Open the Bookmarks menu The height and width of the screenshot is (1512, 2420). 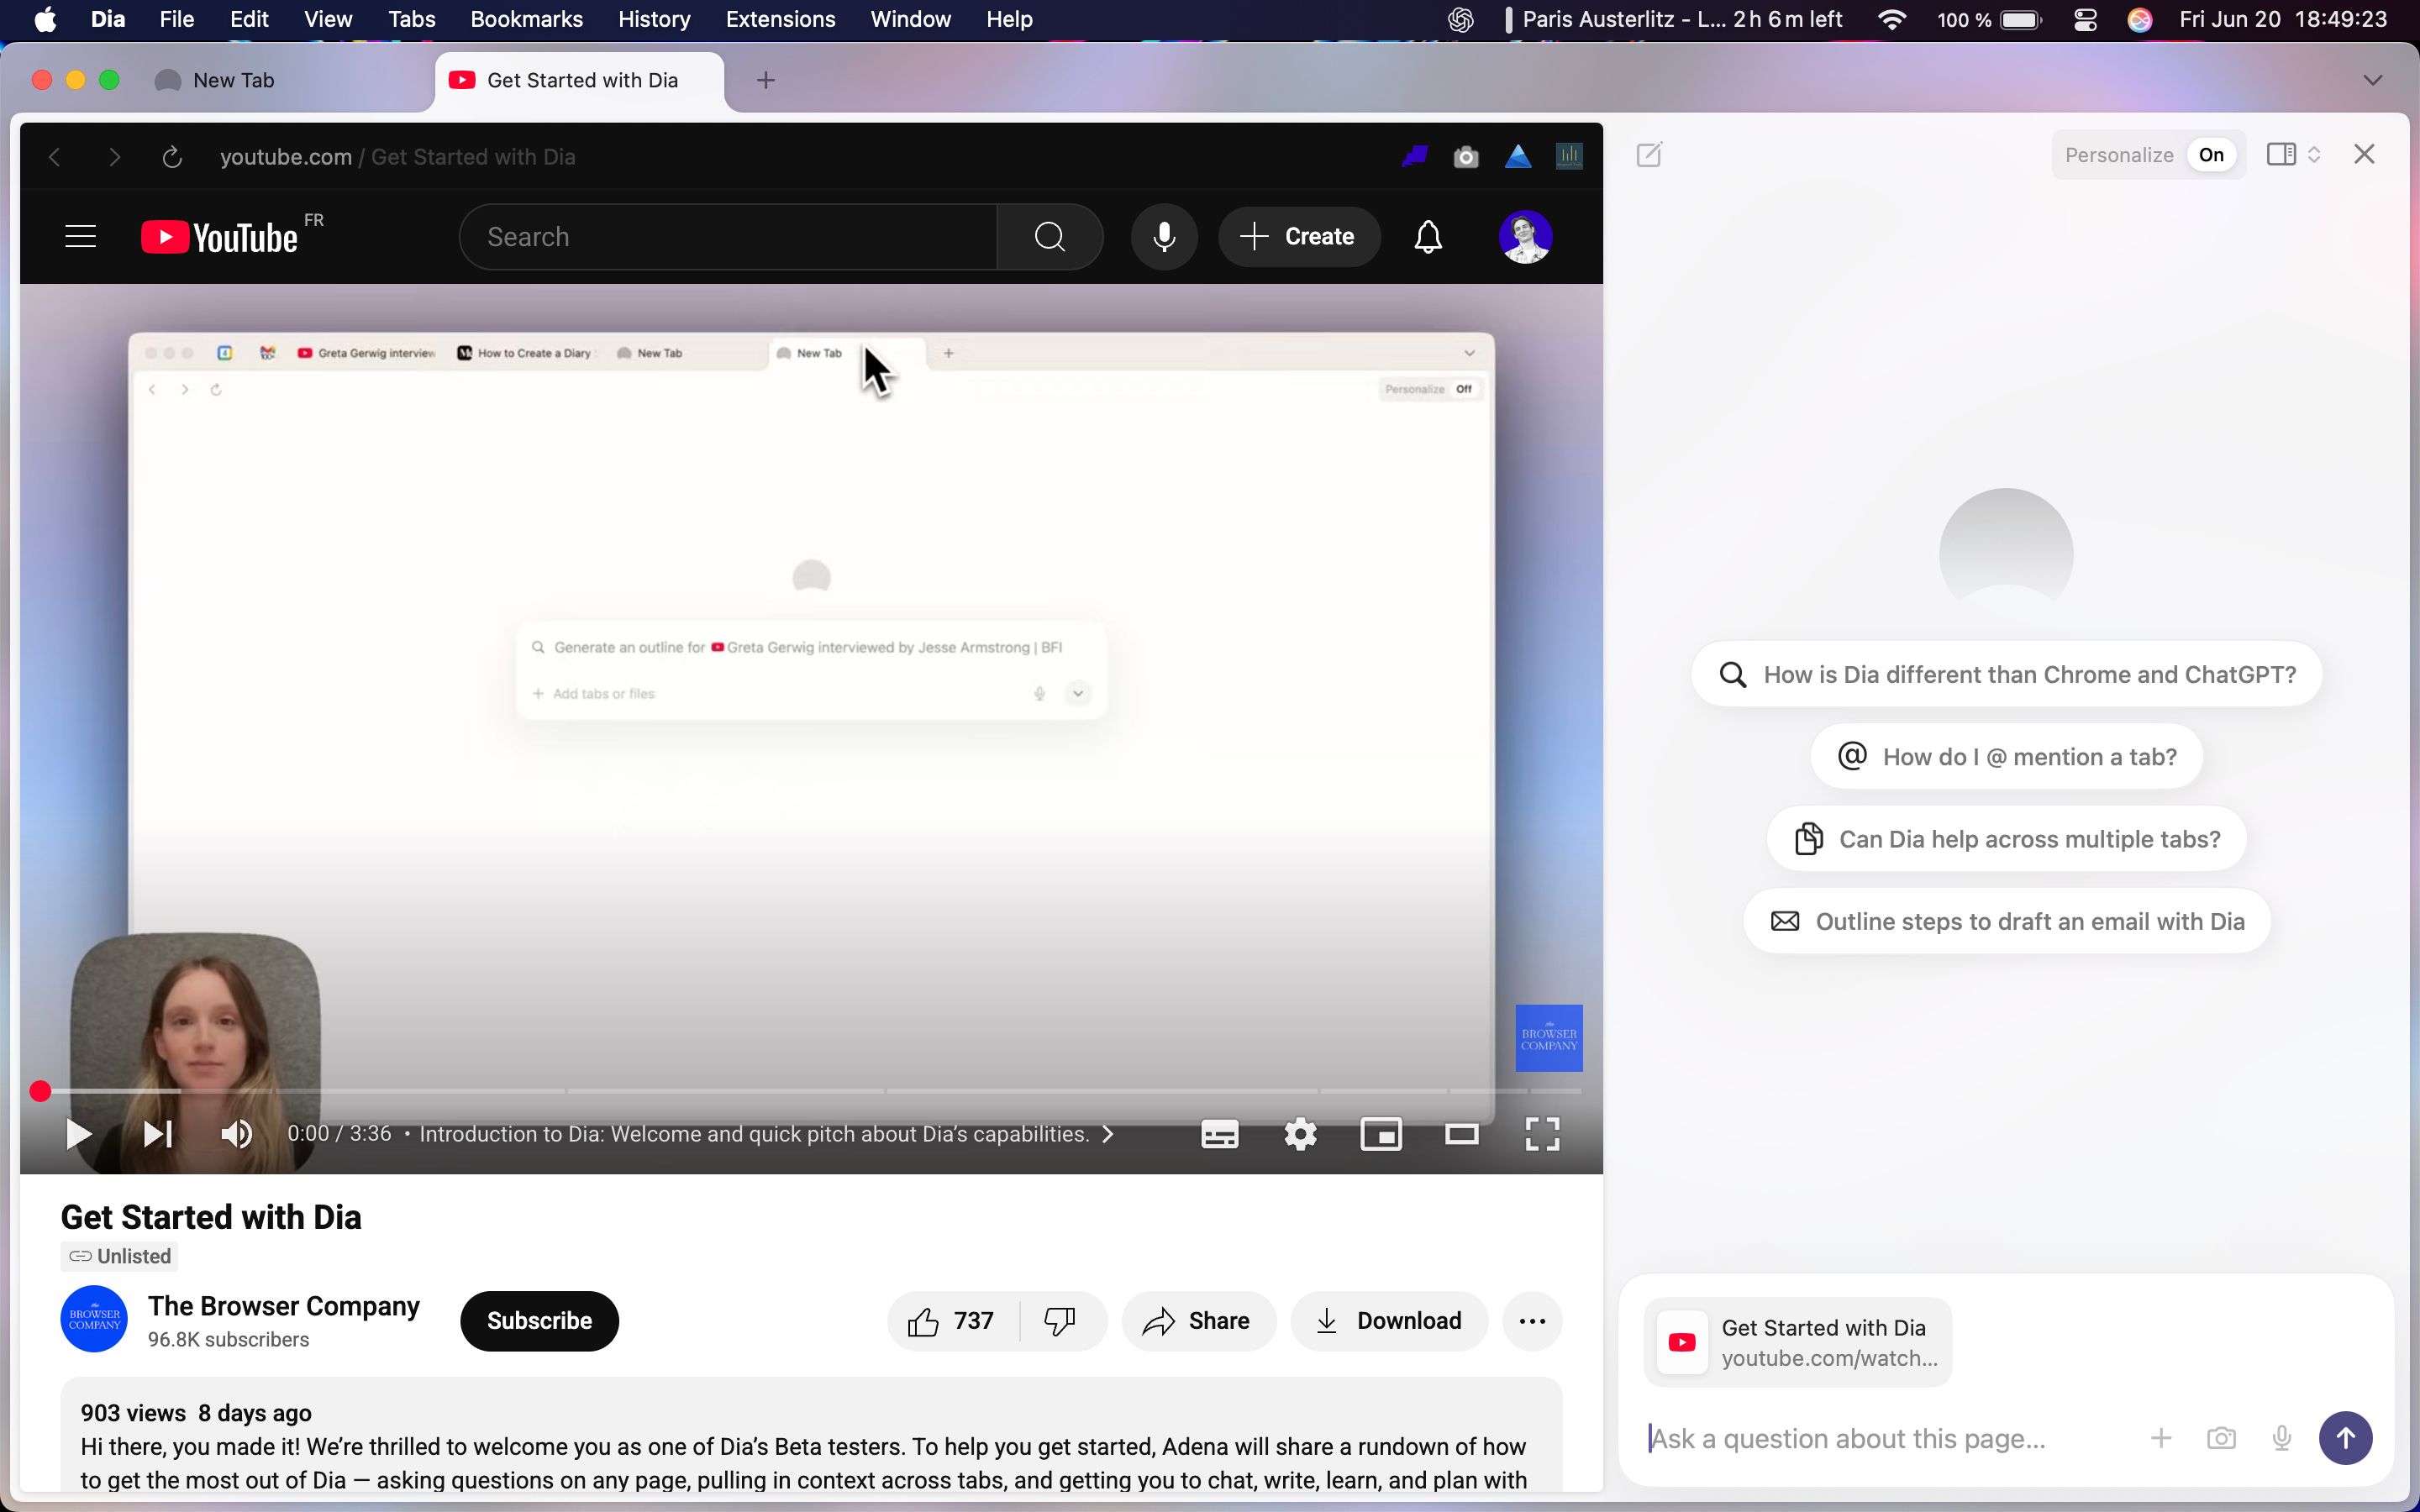point(526,19)
